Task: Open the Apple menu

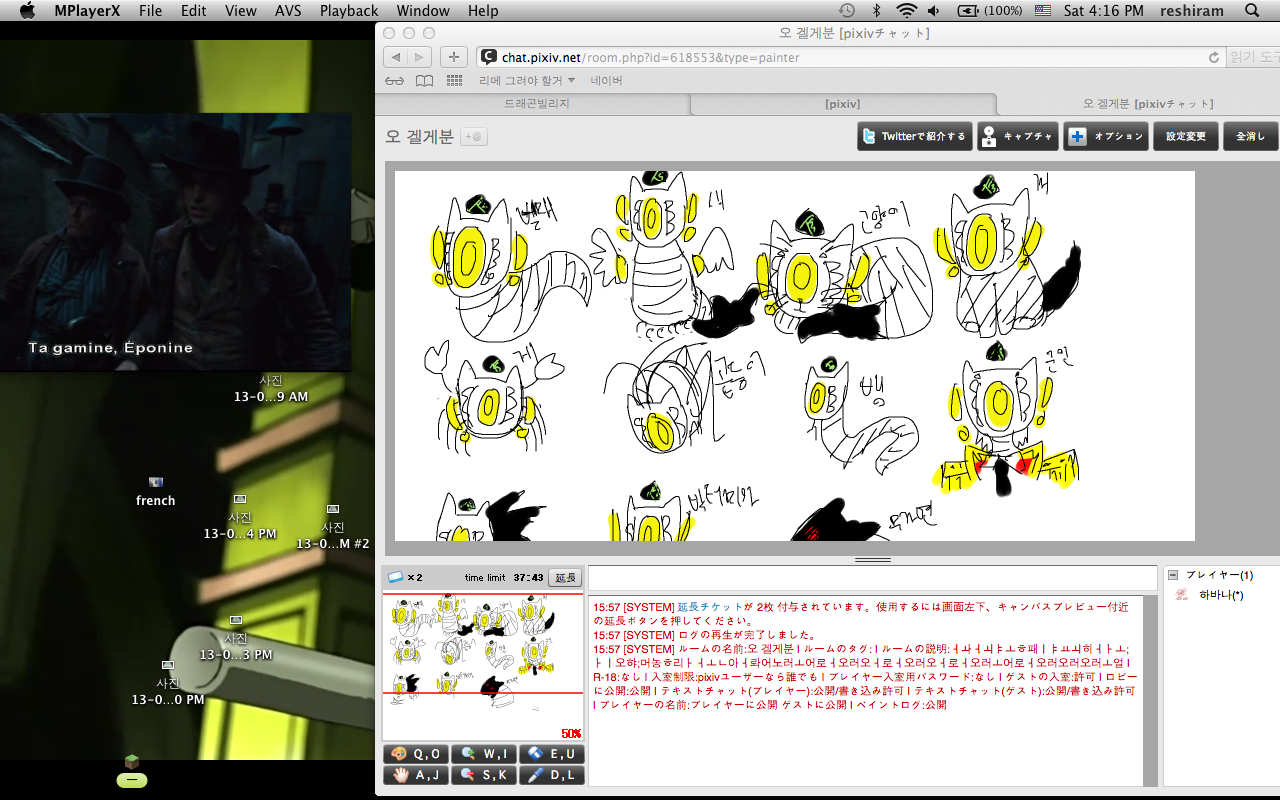Action: [x=27, y=11]
